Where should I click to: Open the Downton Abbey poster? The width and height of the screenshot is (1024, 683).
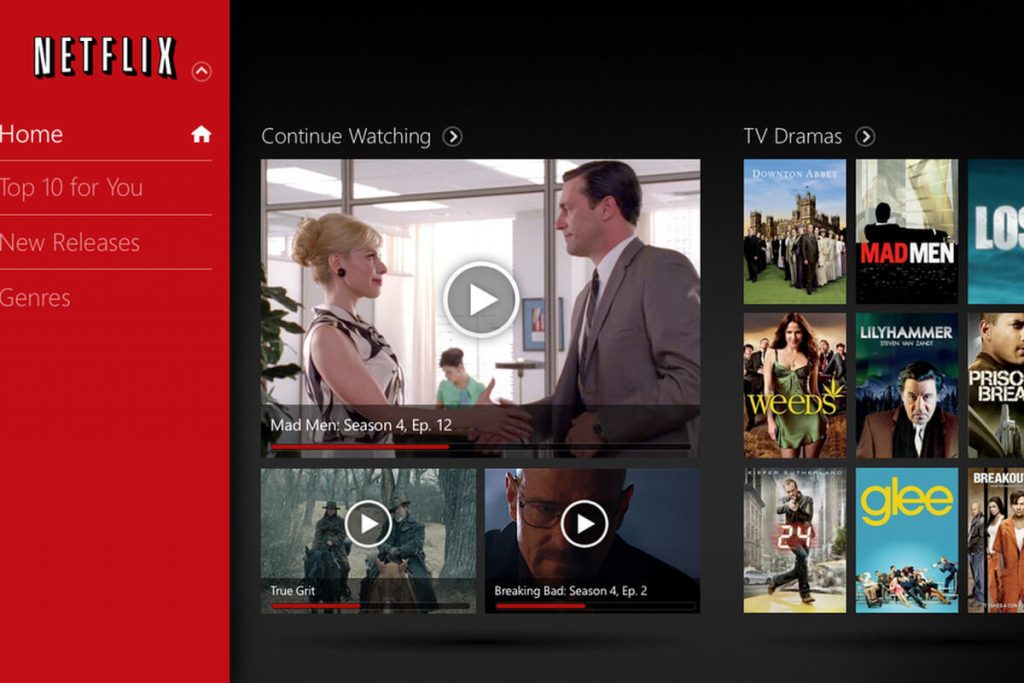[795, 232]
